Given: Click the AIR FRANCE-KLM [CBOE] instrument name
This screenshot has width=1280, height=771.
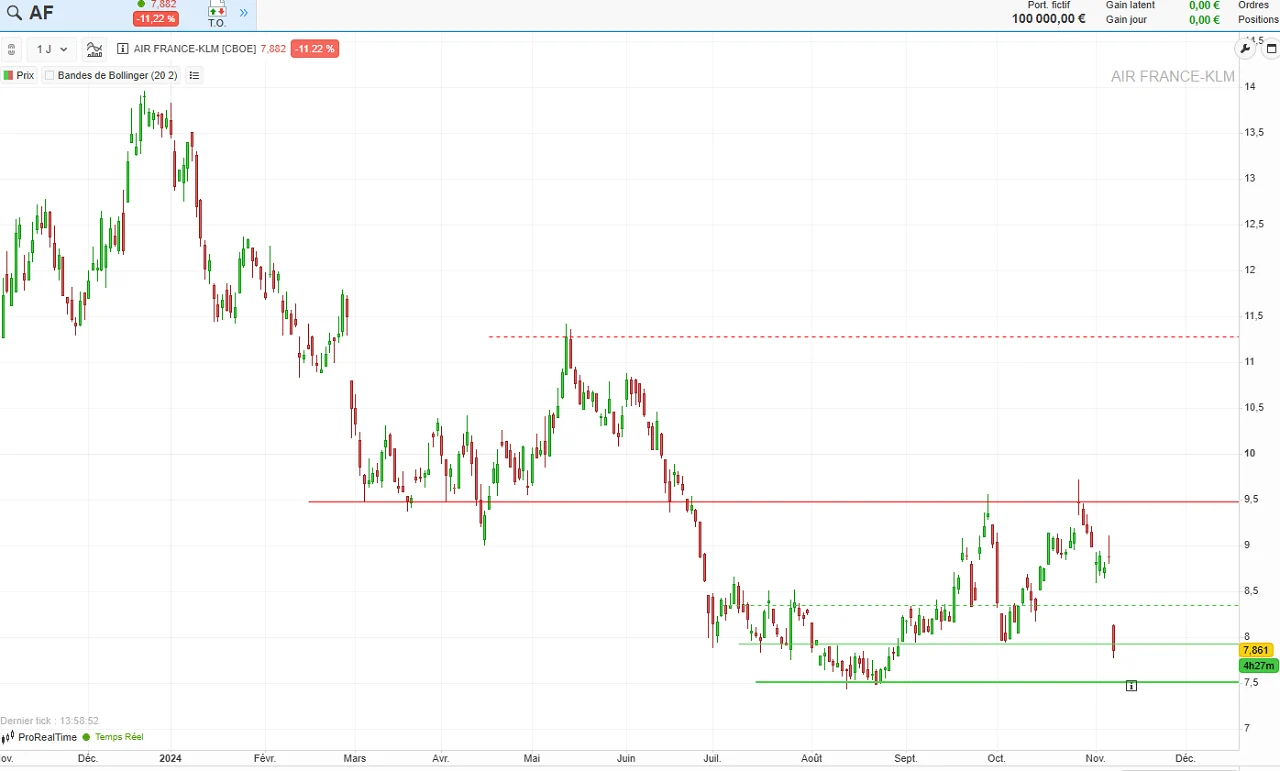Looking at the screenshot, I should click(x=195, y=49).
